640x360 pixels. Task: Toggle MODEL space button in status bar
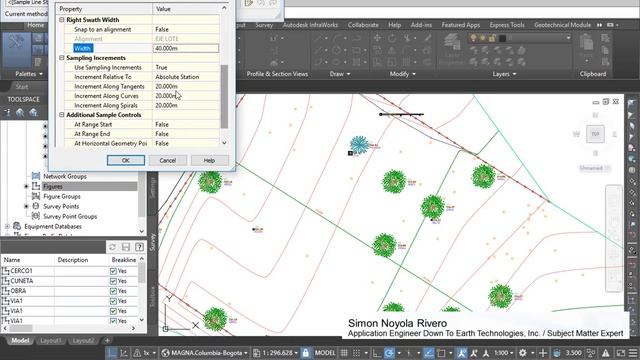(x=325, y=353)
